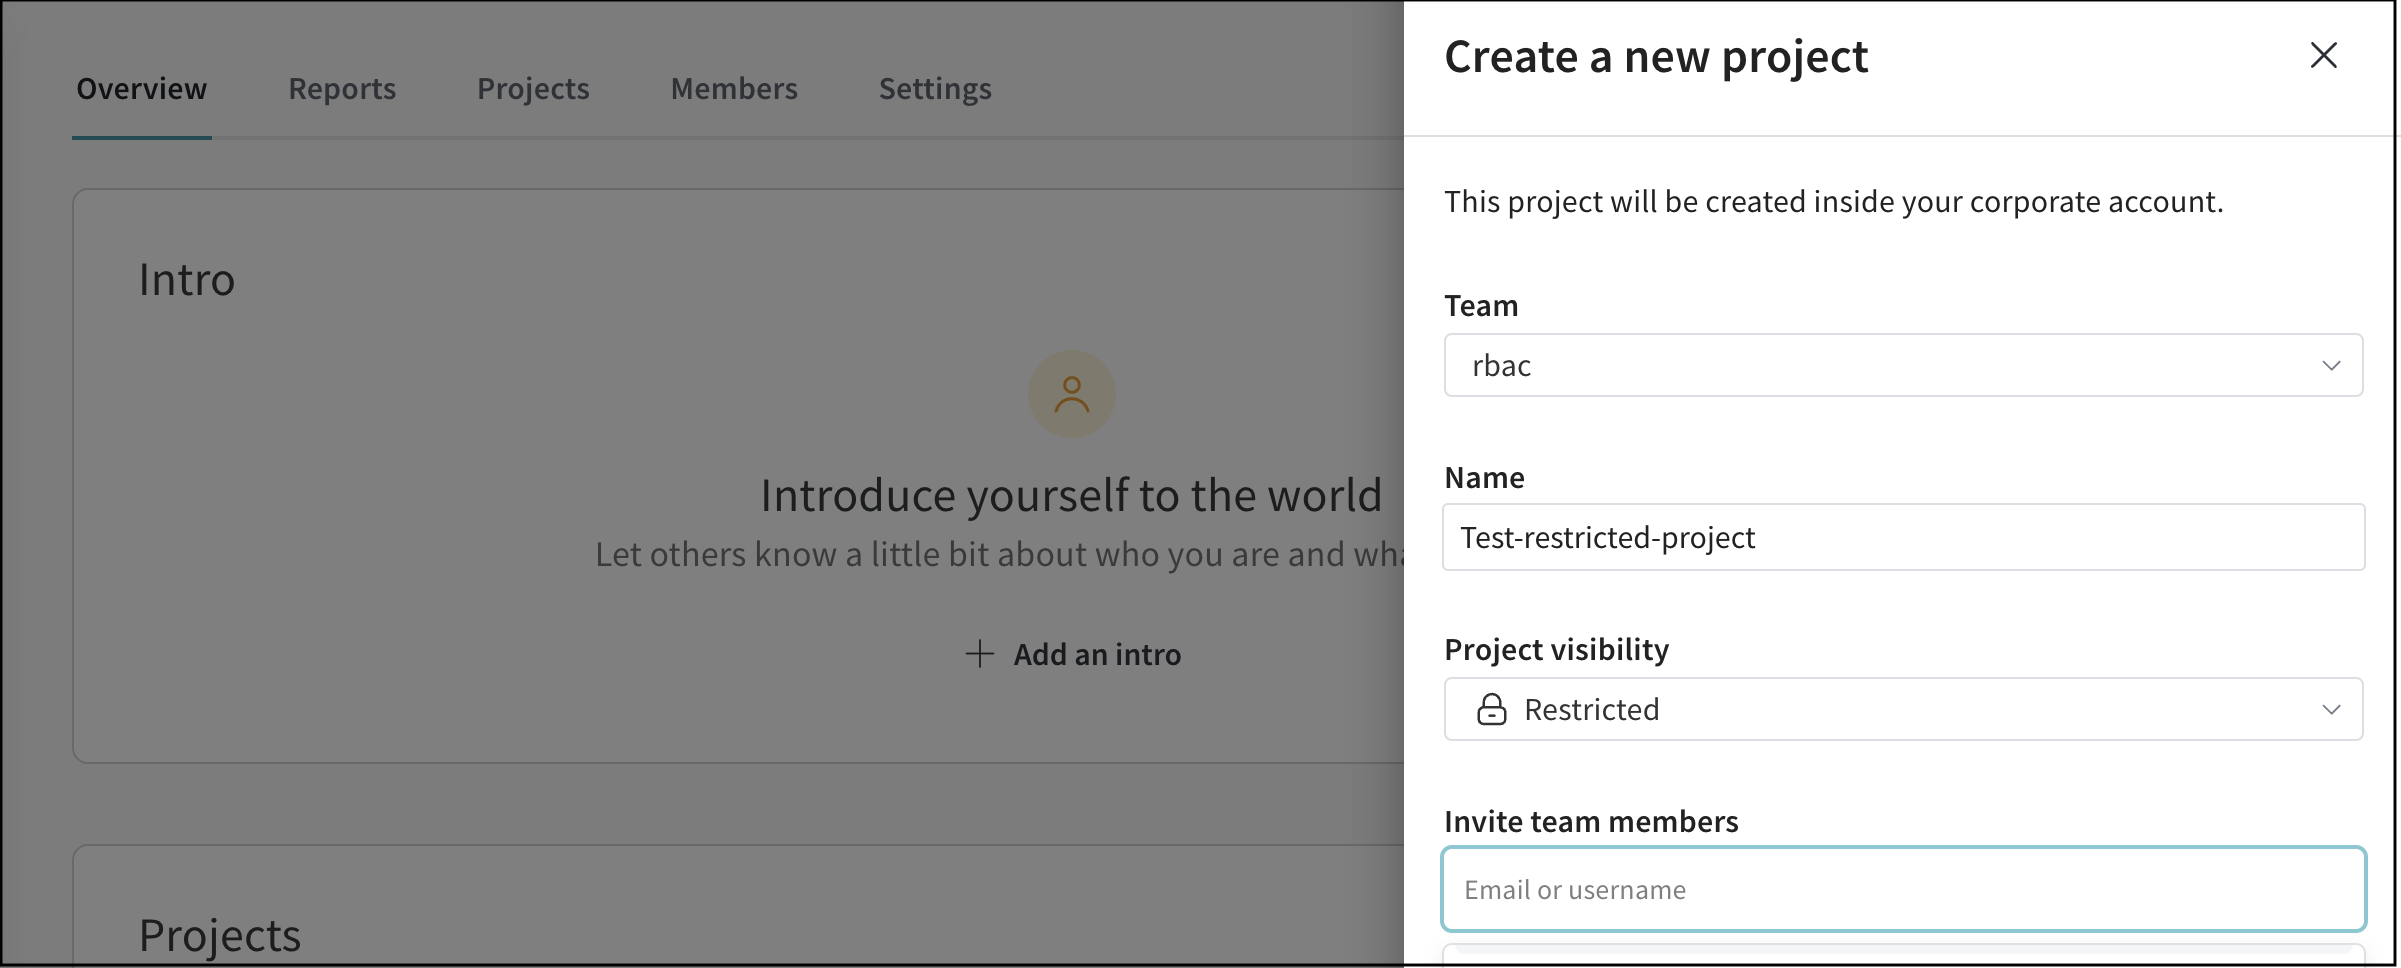Switch to the Members tab
The image size is (2401, 968).
733,88
